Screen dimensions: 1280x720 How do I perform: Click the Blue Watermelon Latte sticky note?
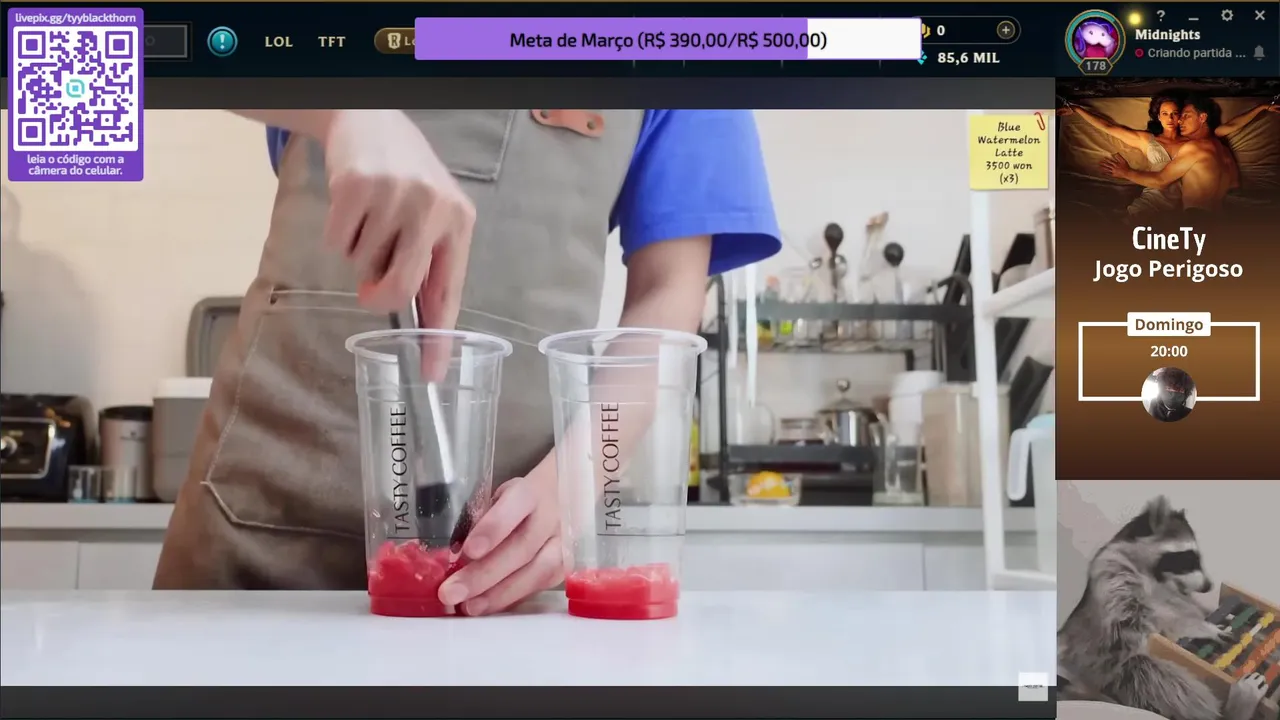point(1009,152)
